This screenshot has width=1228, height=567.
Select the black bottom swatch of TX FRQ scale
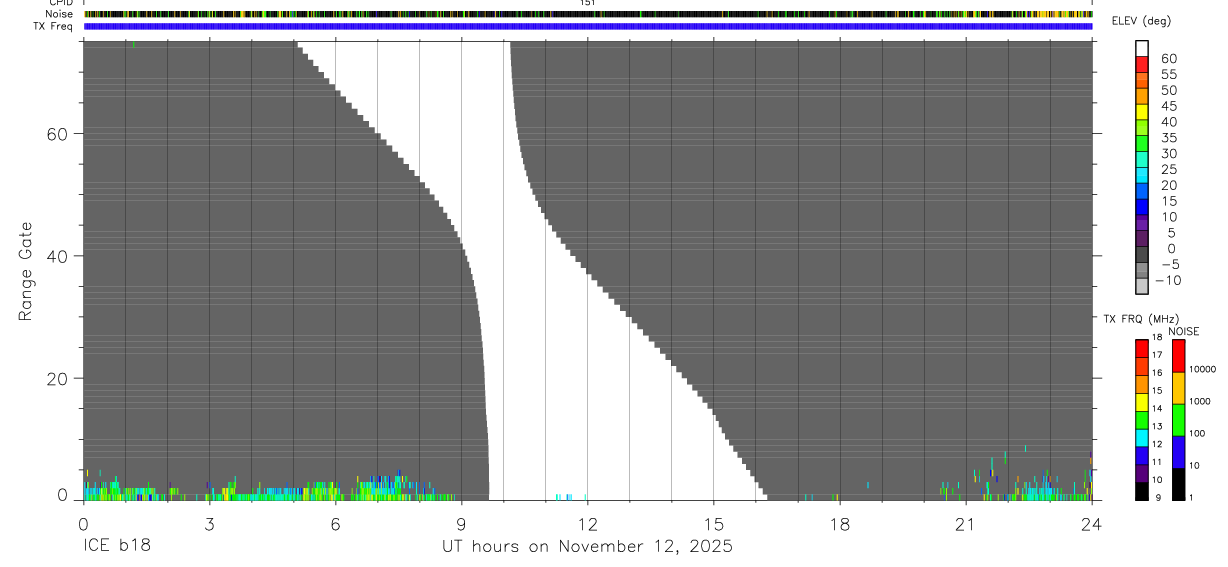[x=1142, y=491]
